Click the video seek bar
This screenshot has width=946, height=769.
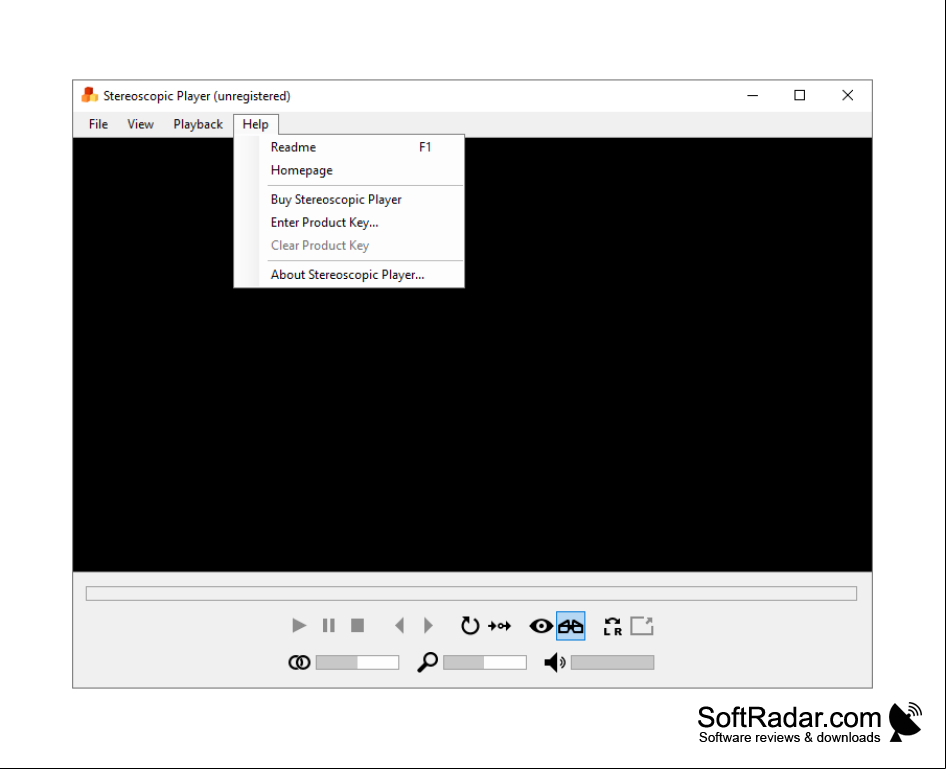(471, 593)
